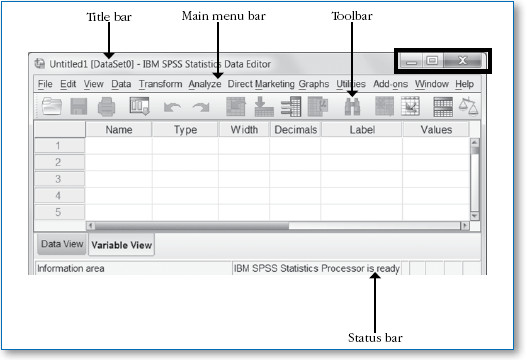This screenshot has width=527, height=360.
Task: Click 'IBM SPSS Statistics Processor is ready' status
Action: 317,268
